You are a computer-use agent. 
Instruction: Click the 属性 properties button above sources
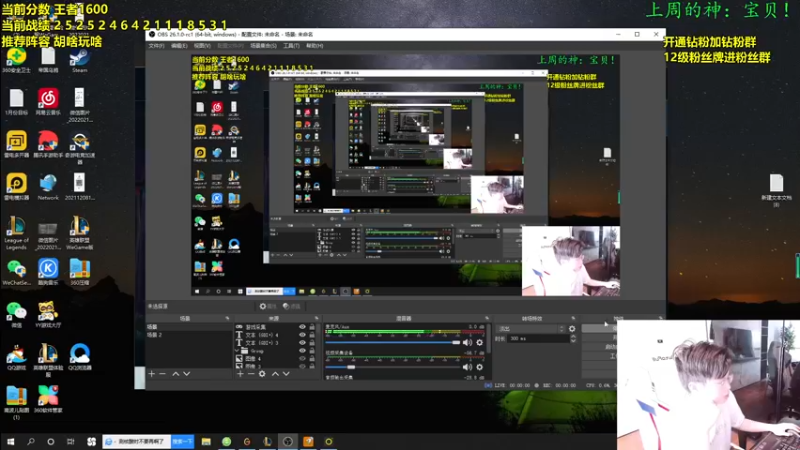point(268,306)
